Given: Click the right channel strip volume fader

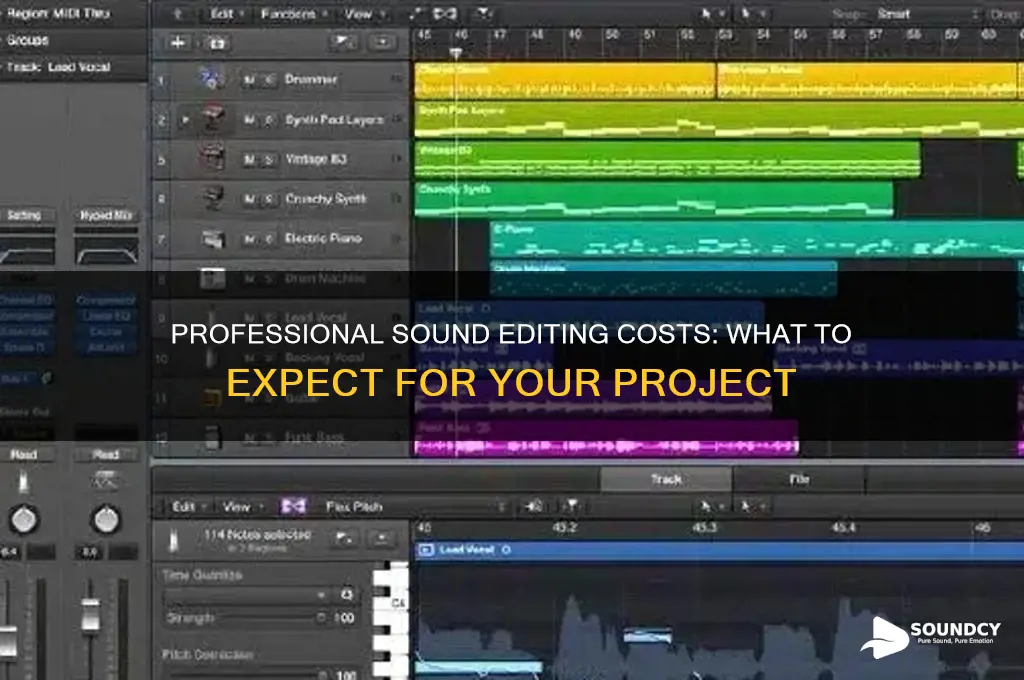Looking at the screenshot, I should 90,615.
